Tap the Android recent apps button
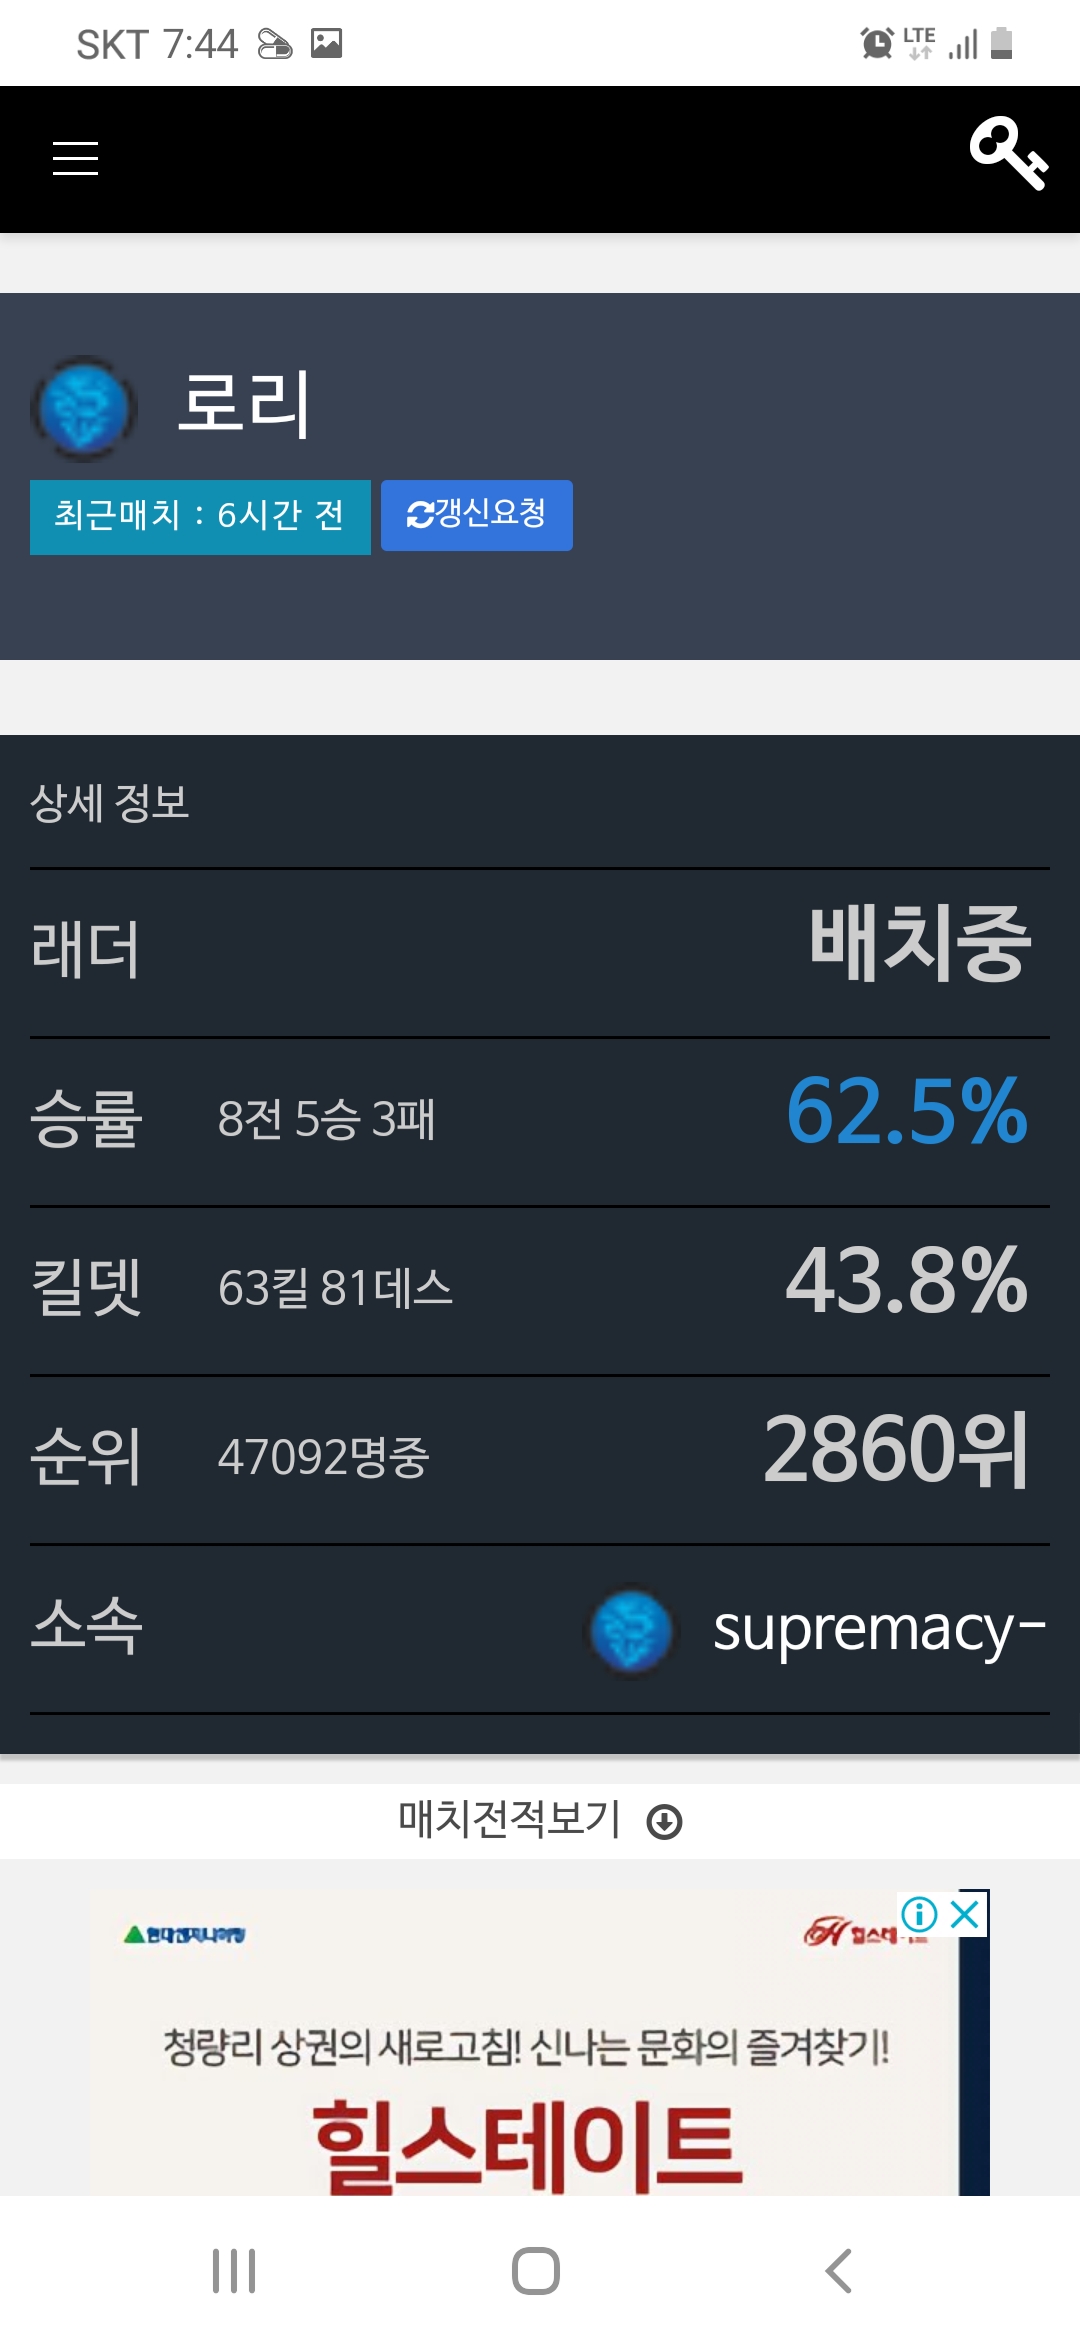The width and height of the screenshot is (1080, 2340). click(234, 2270)
